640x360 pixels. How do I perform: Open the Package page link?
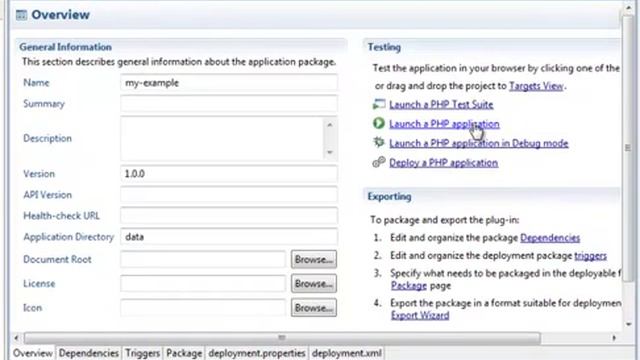[409, 286]
